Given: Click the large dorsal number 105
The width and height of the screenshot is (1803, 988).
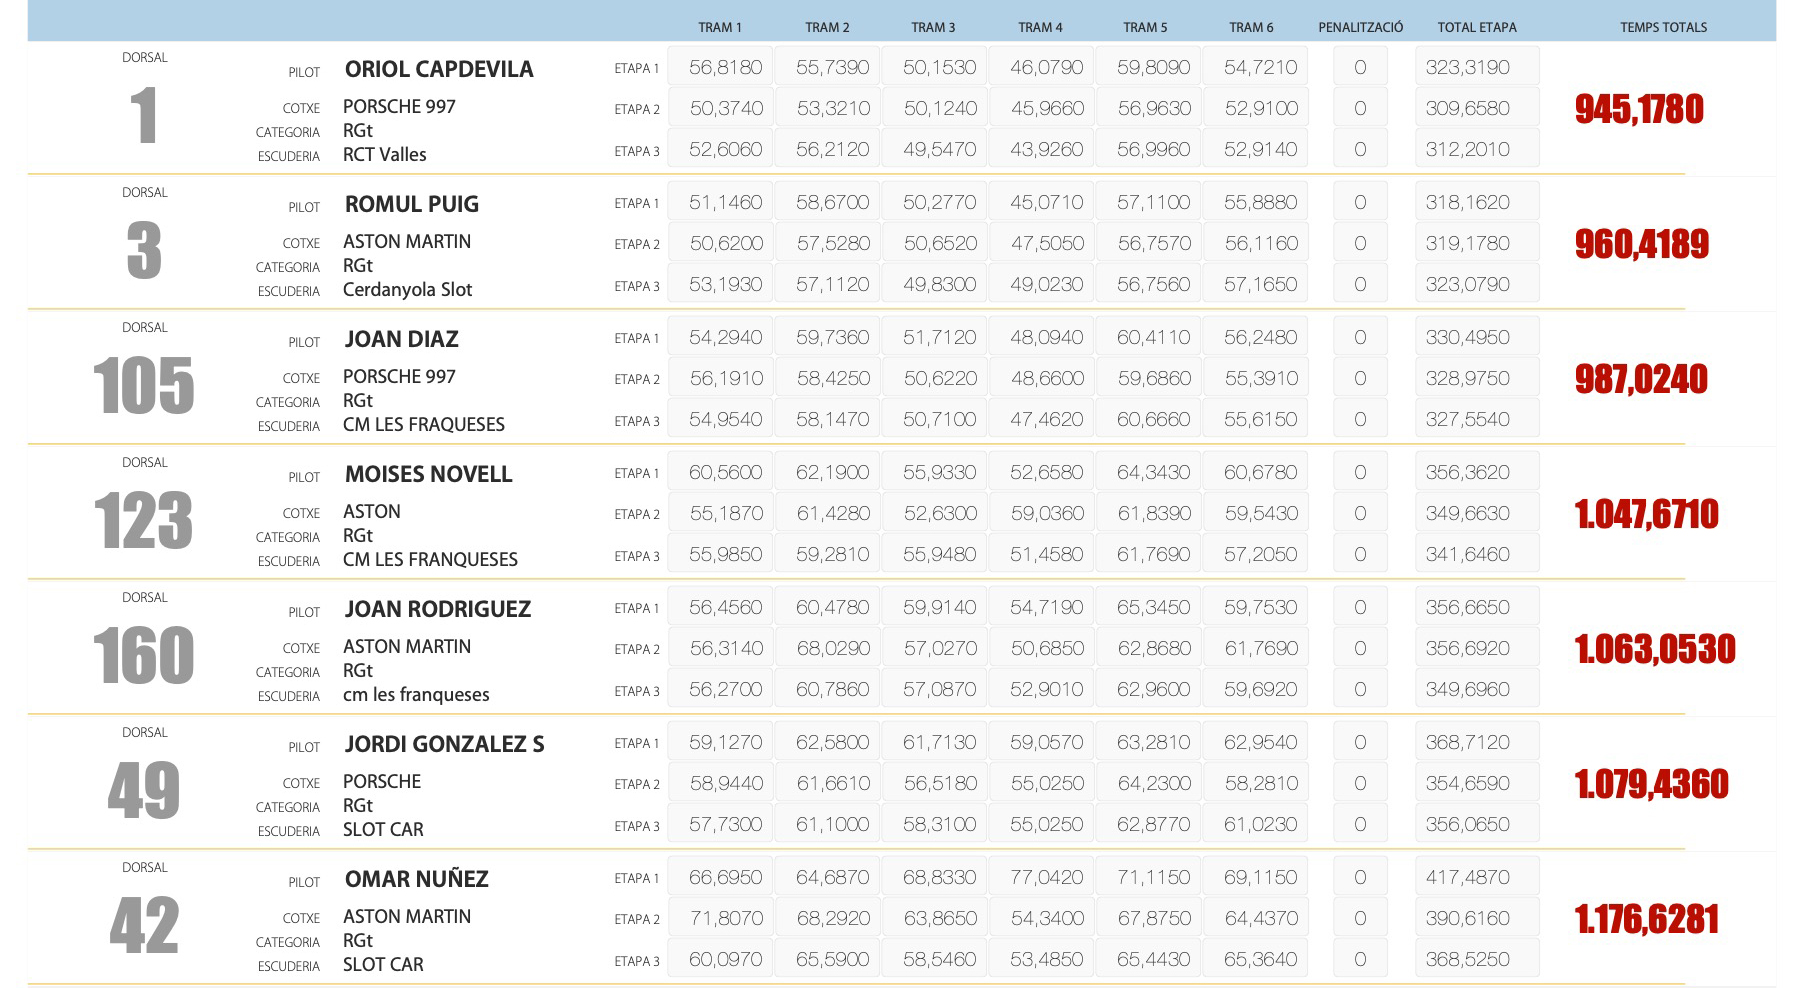Looking at the screenshot, I should point(144,386).
